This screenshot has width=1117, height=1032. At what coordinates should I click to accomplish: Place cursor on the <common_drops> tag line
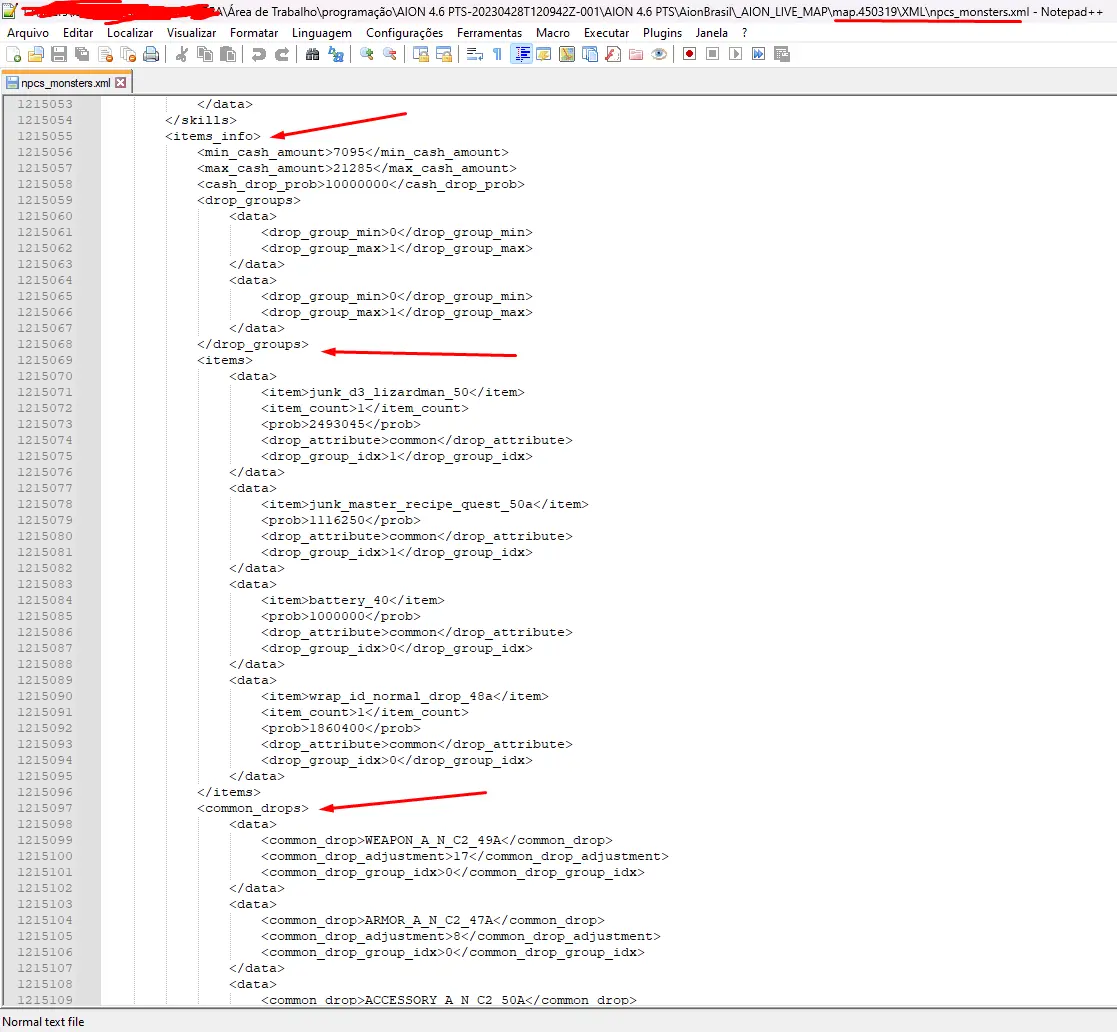(x=253, y=808)
